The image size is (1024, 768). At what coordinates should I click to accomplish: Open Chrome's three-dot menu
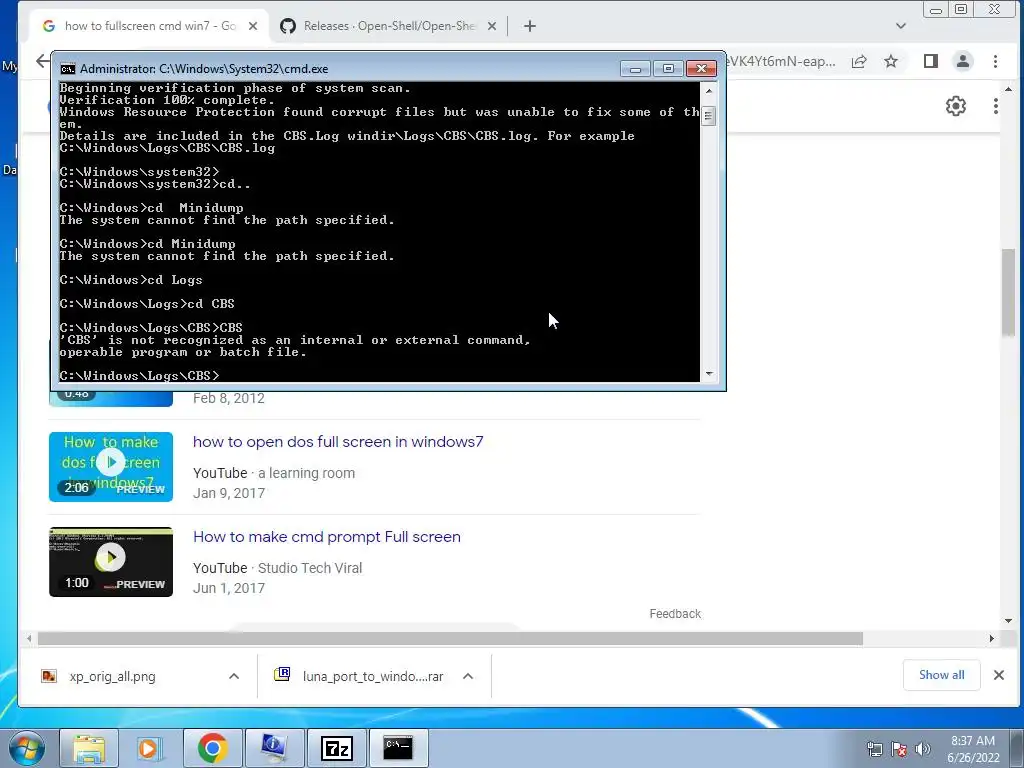(995, 61)
